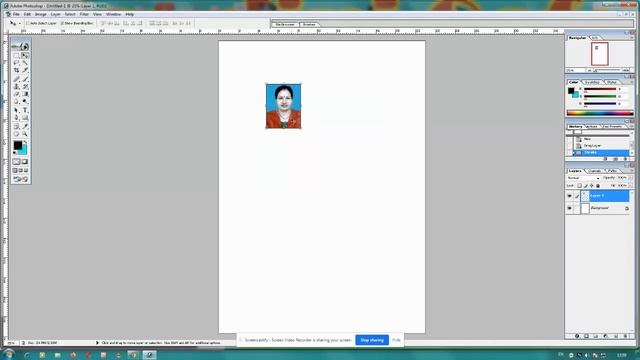Select the Slice tool
640x360 pixels.
[25, 70]
